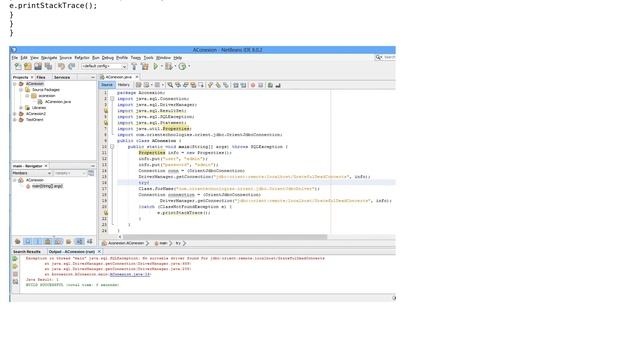Click the Profile Project clock icon
The width and height of the screenshot is (640, 360).
tap(182, 66)
